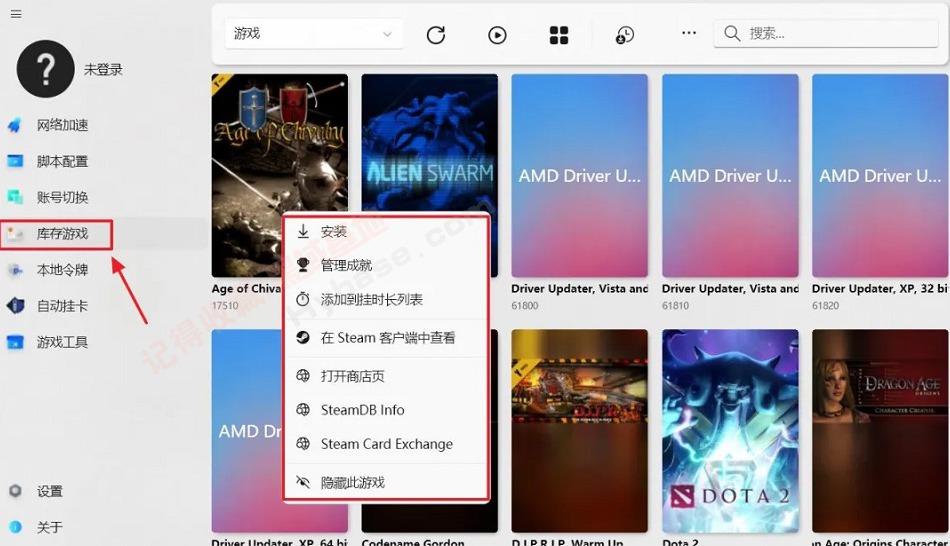The width and height of the screenshot is (950, 546).
Task: Click the AMD Driver card 61810
Action: click(730, 176)
